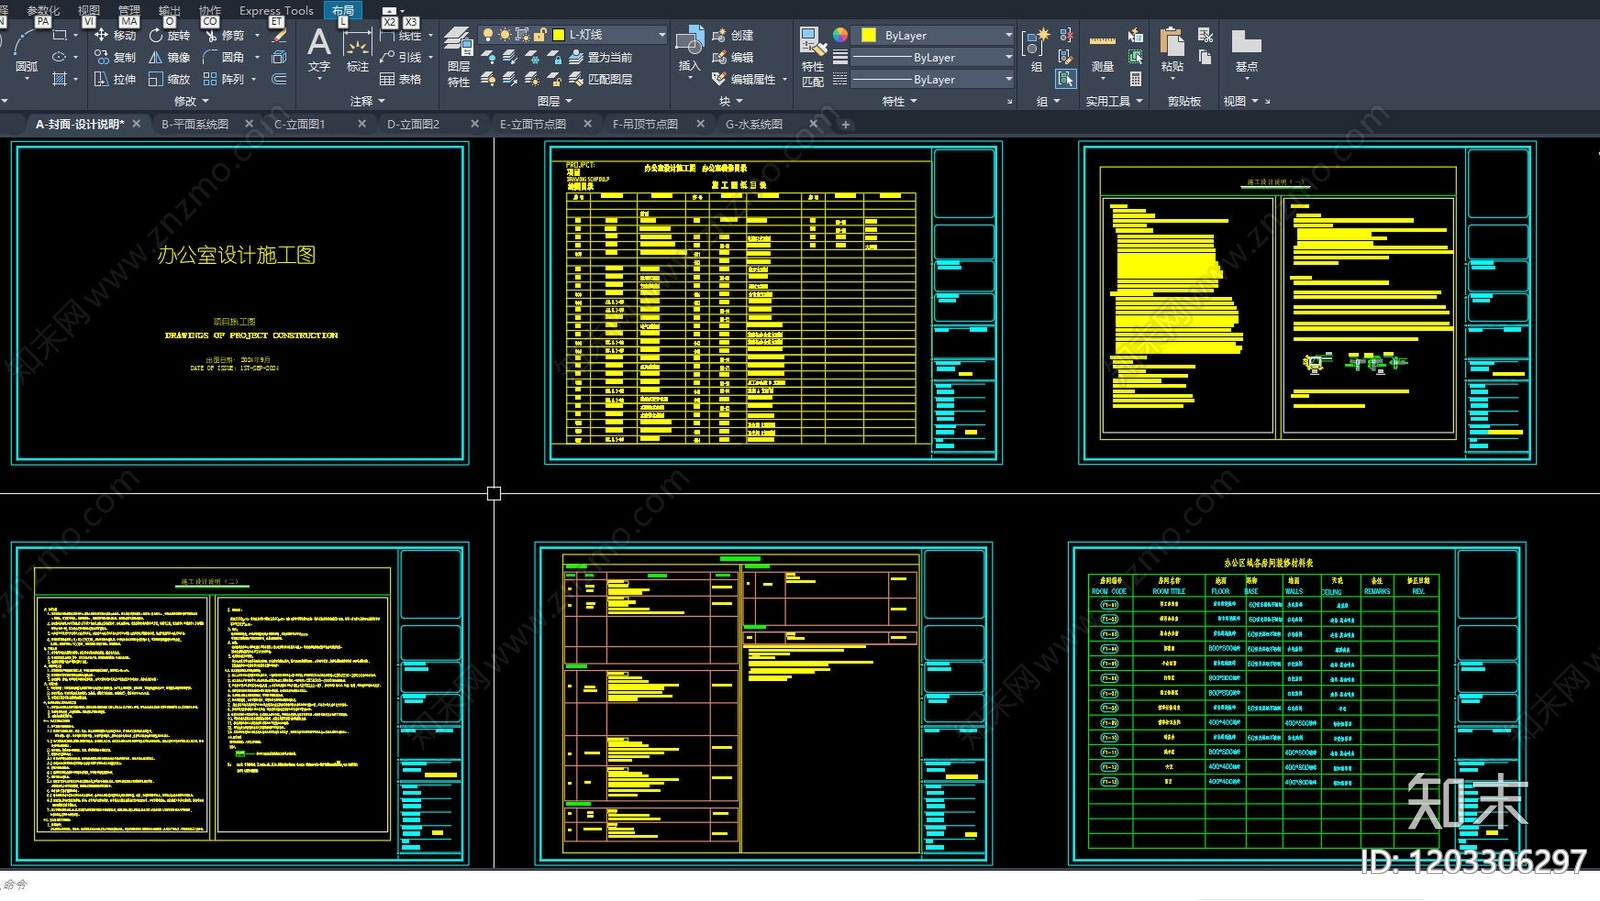Select the Rotate (旋转) tool
The width and height of the screenshot is (1600, 901).
coord(169,35)
